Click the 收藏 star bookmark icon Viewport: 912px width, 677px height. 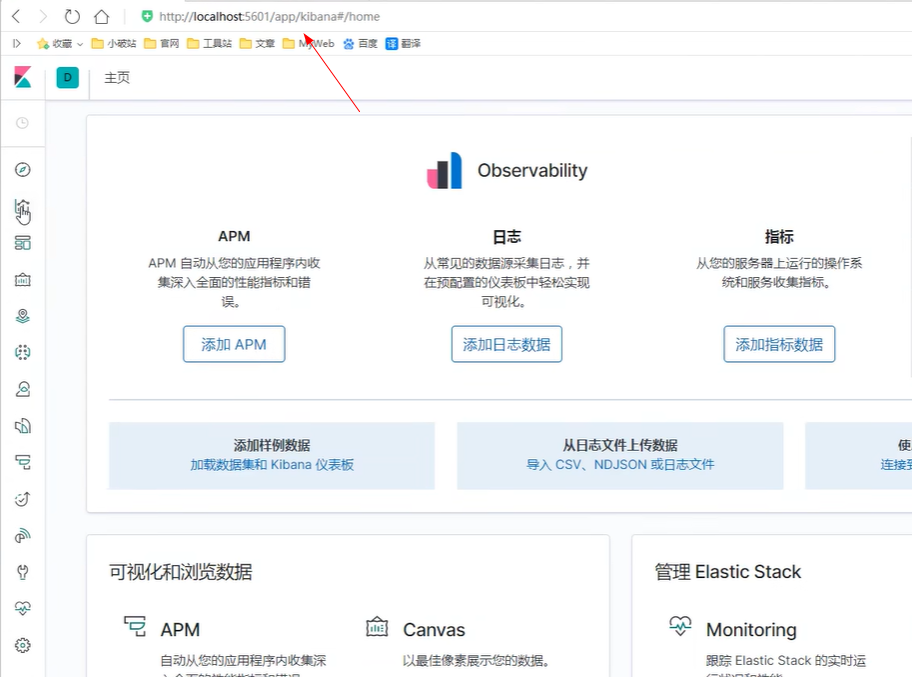click(42, 43)
